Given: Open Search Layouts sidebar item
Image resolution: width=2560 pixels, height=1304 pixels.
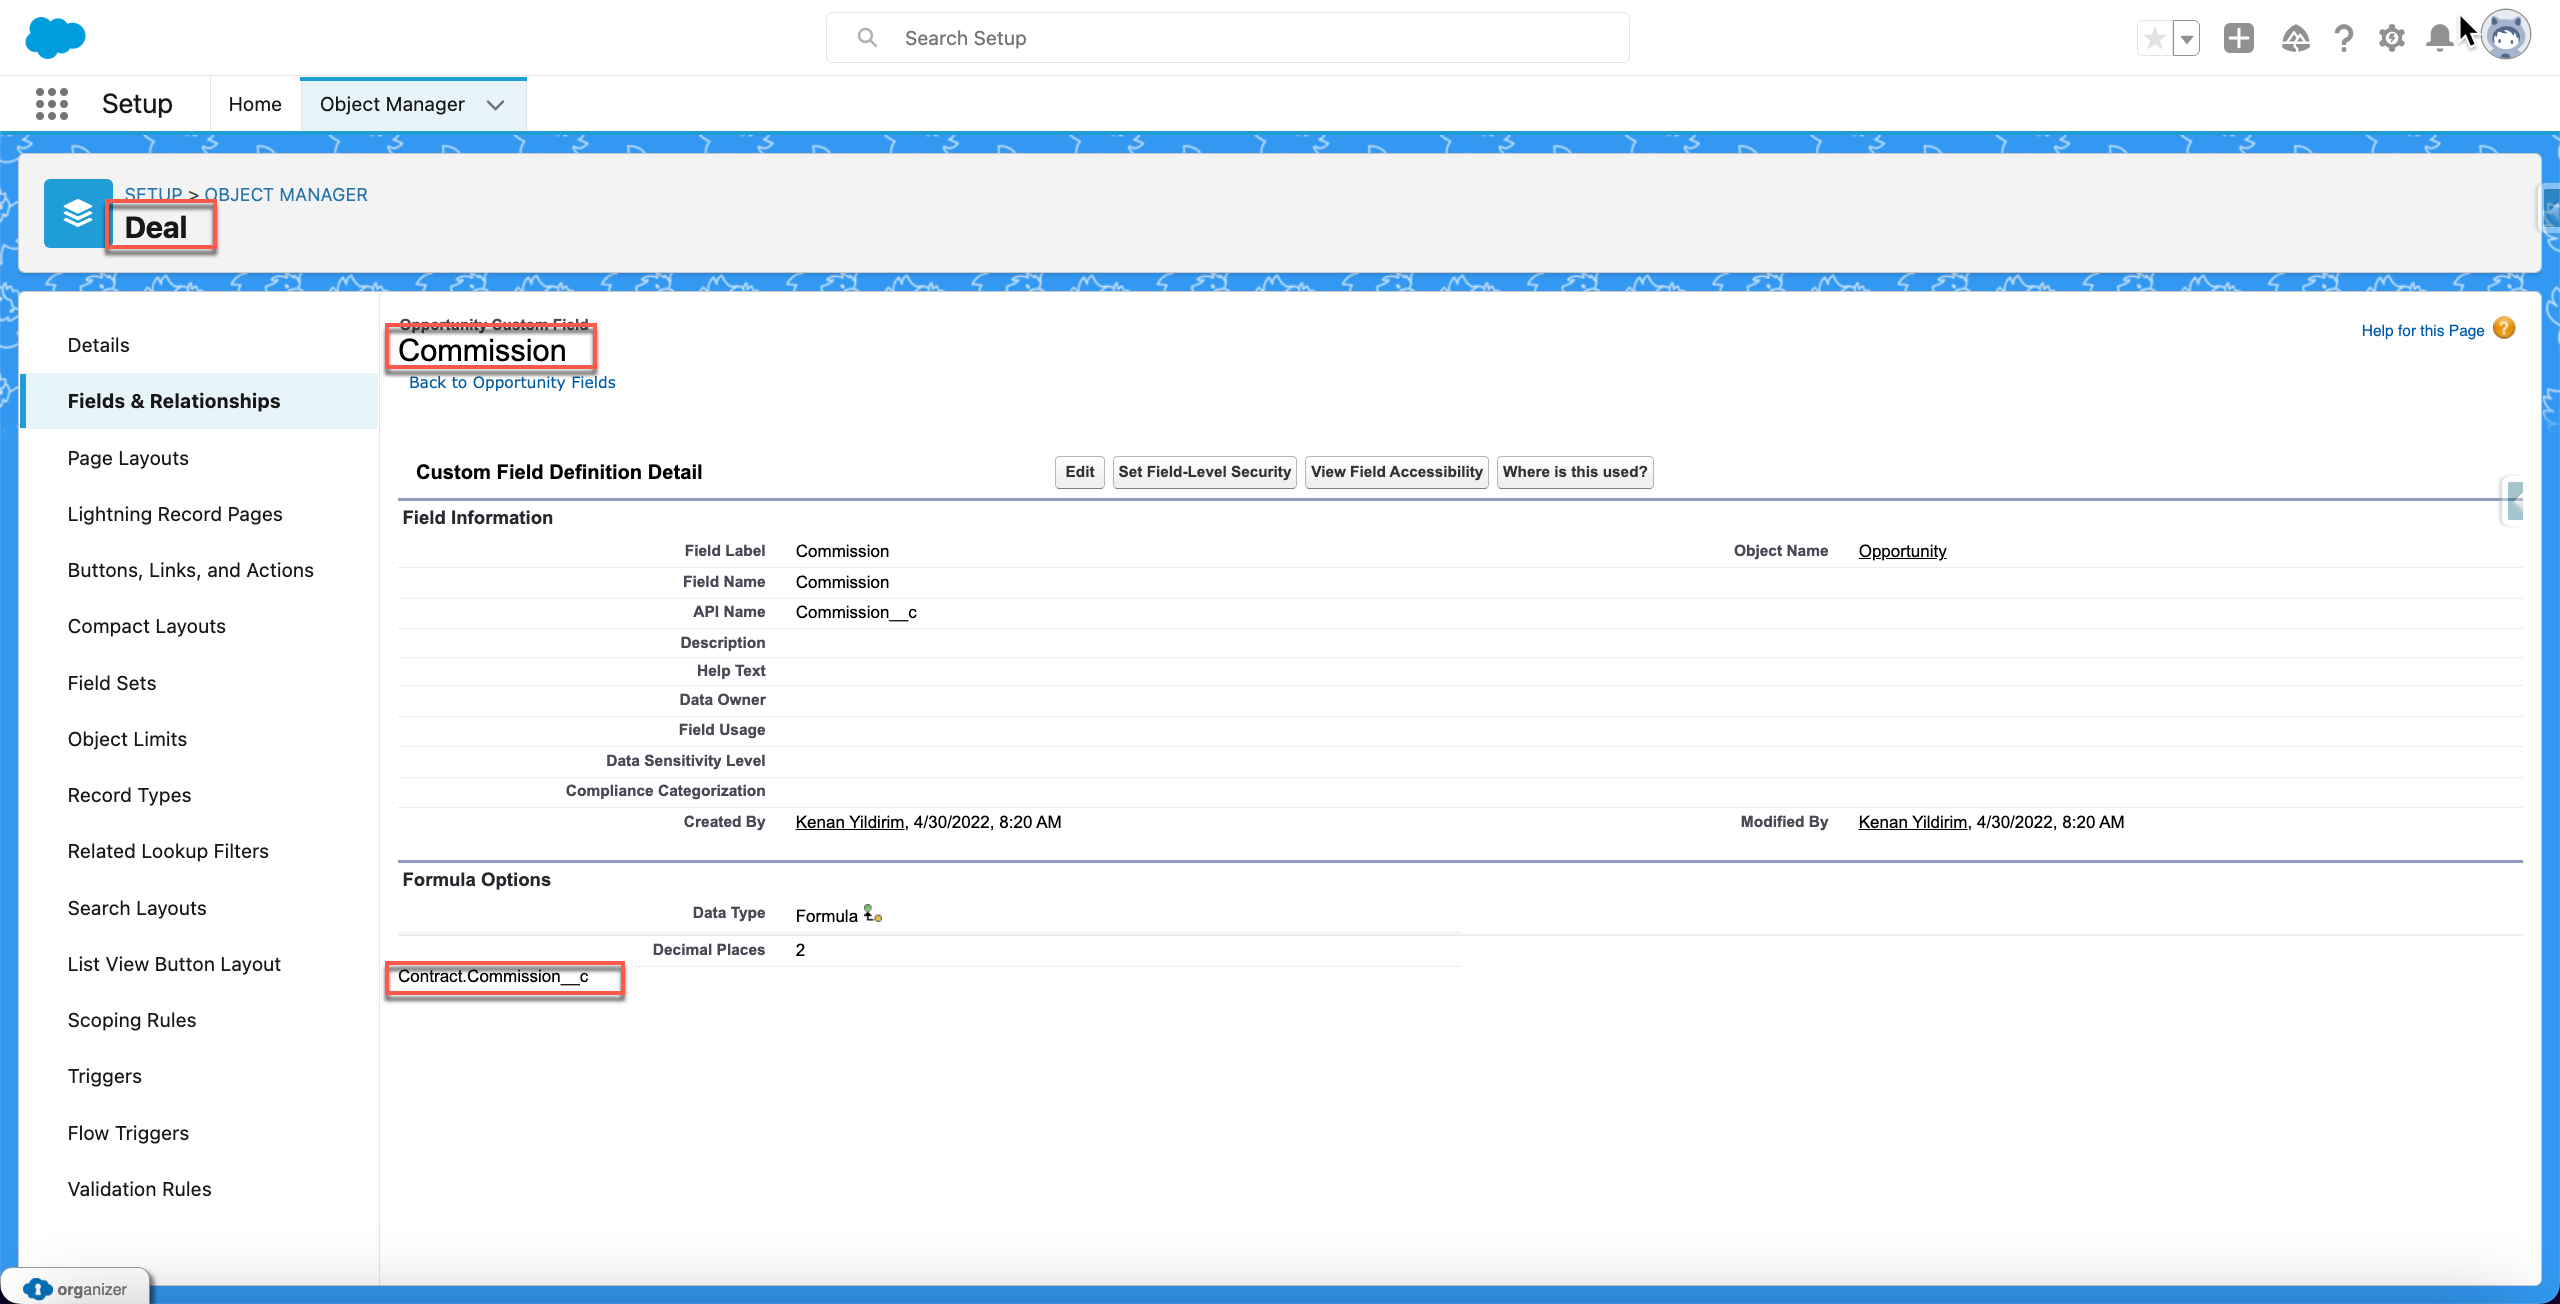Looking at the screenshot, I should click(x=137, y=908).
